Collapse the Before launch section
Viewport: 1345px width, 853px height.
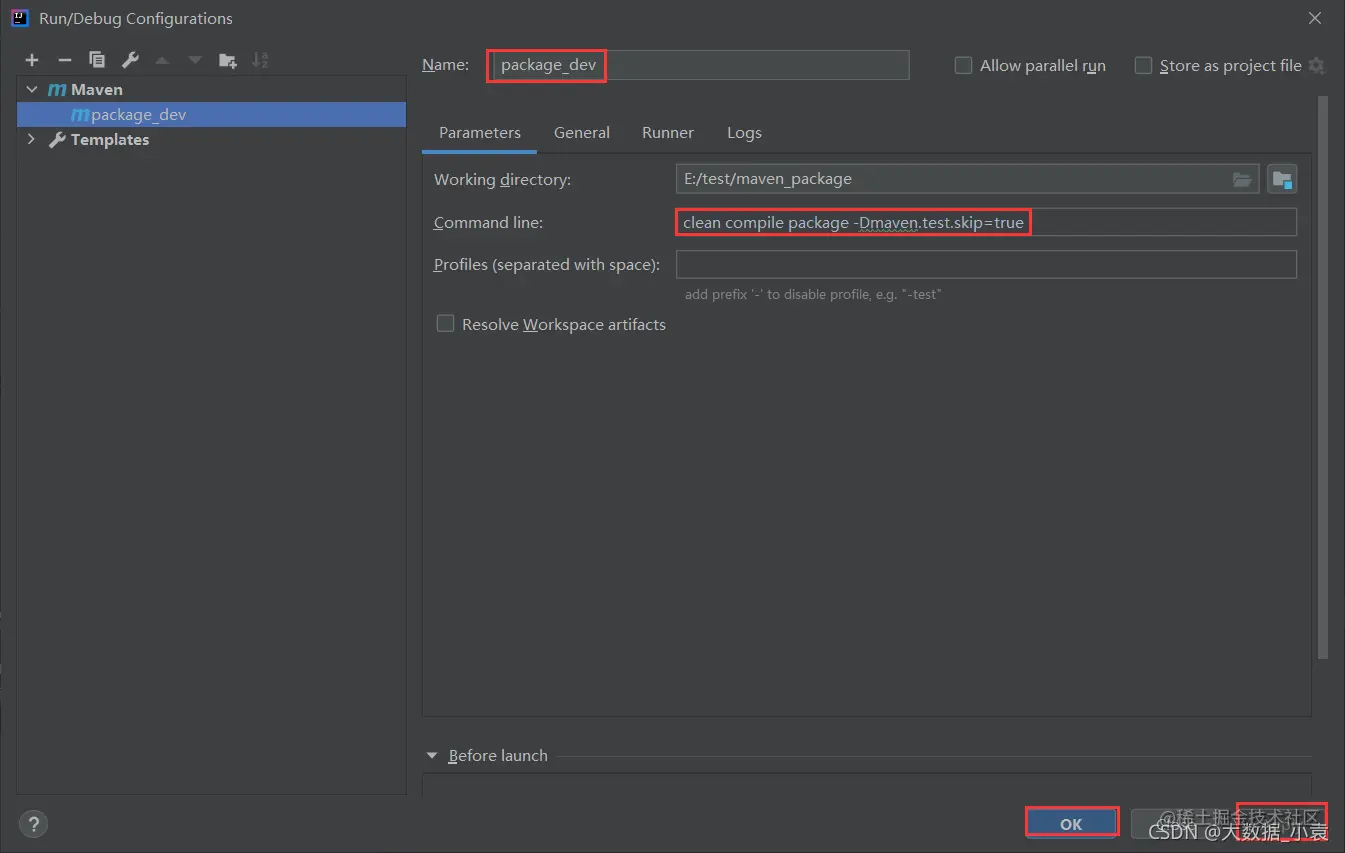(x=432, y=756)
